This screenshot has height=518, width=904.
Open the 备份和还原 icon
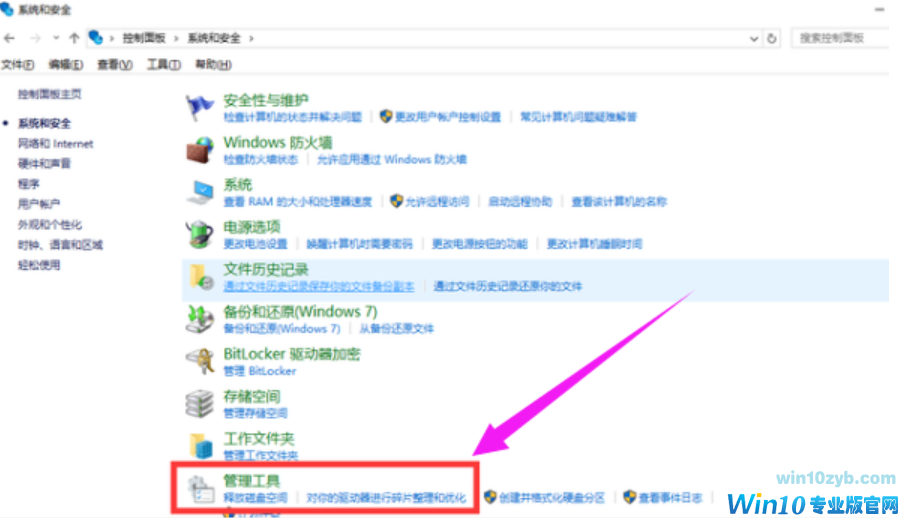coord(199,319)
